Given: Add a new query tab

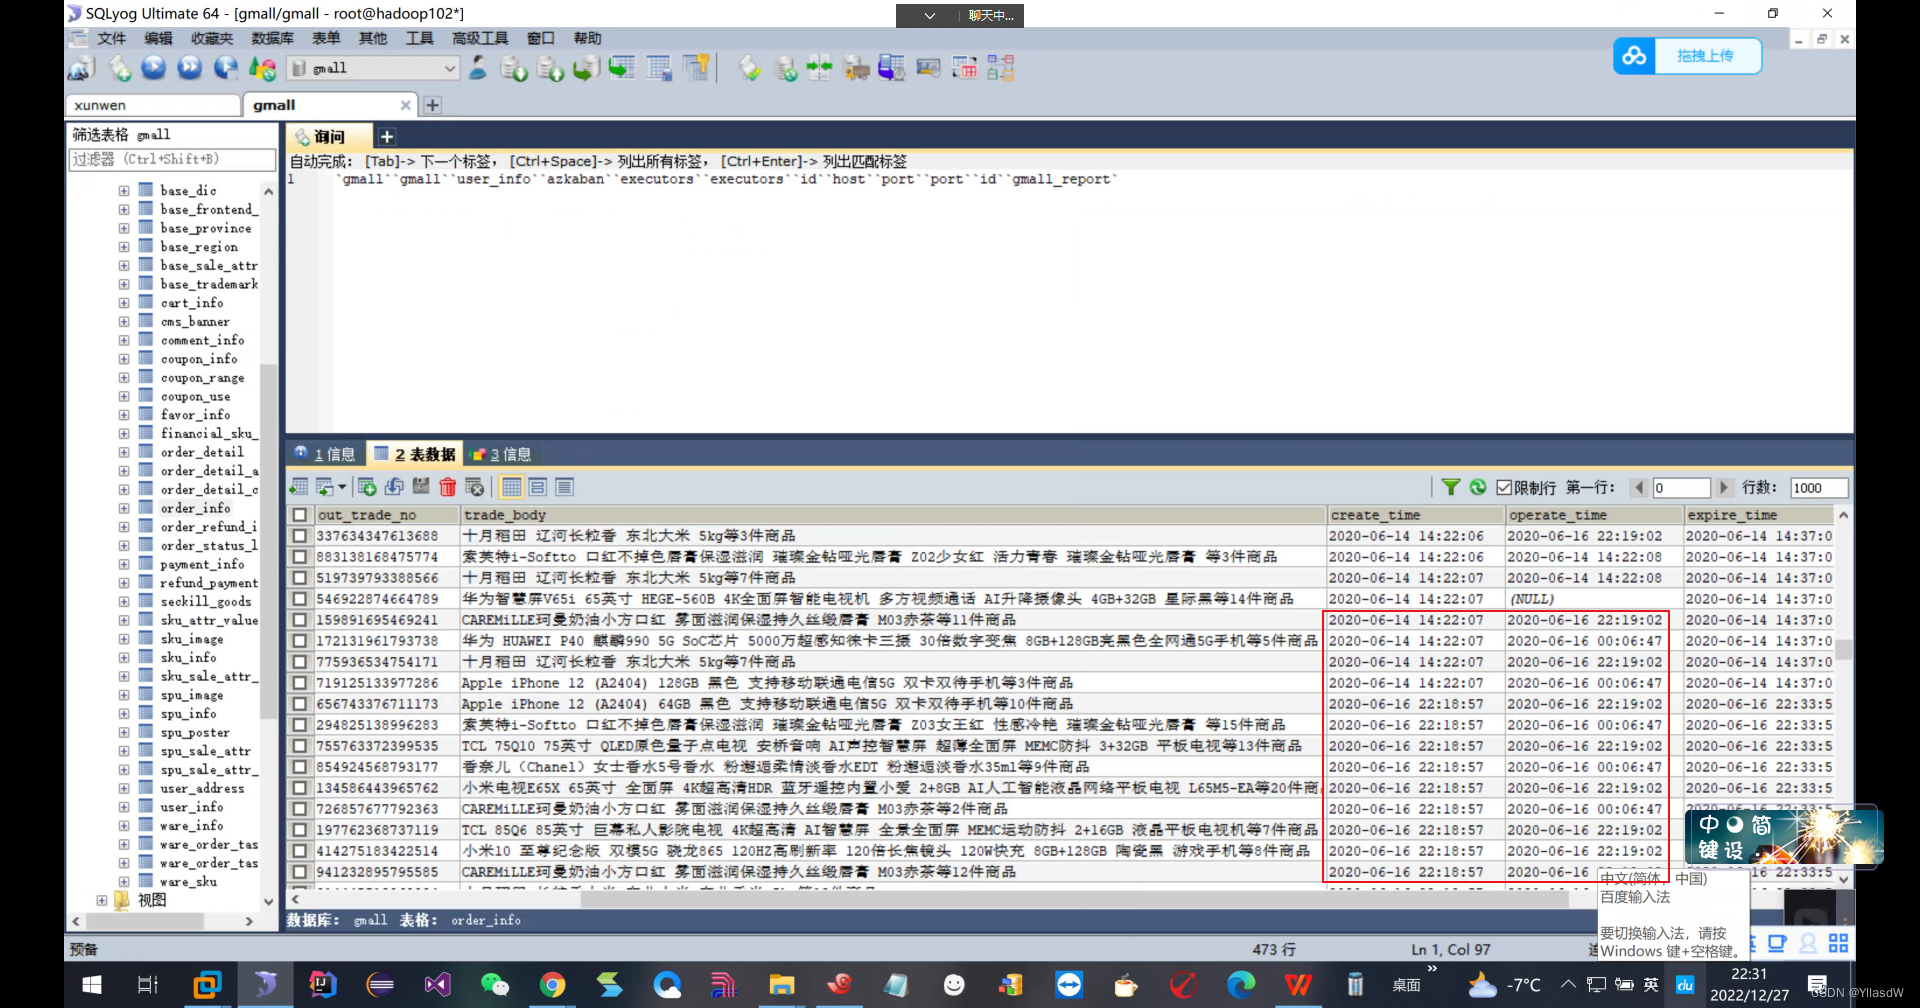Looking at the screenshot, I should tap(387, 136).
